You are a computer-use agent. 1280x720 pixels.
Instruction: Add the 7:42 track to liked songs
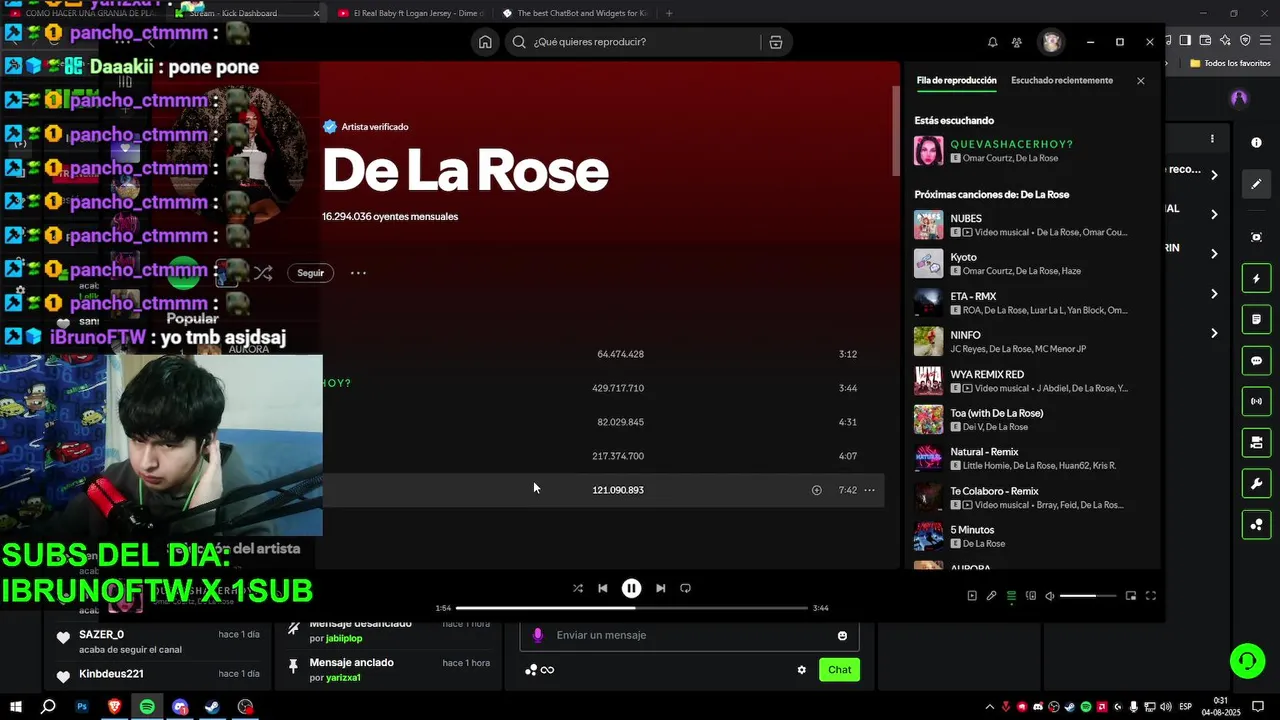(816, 490)
